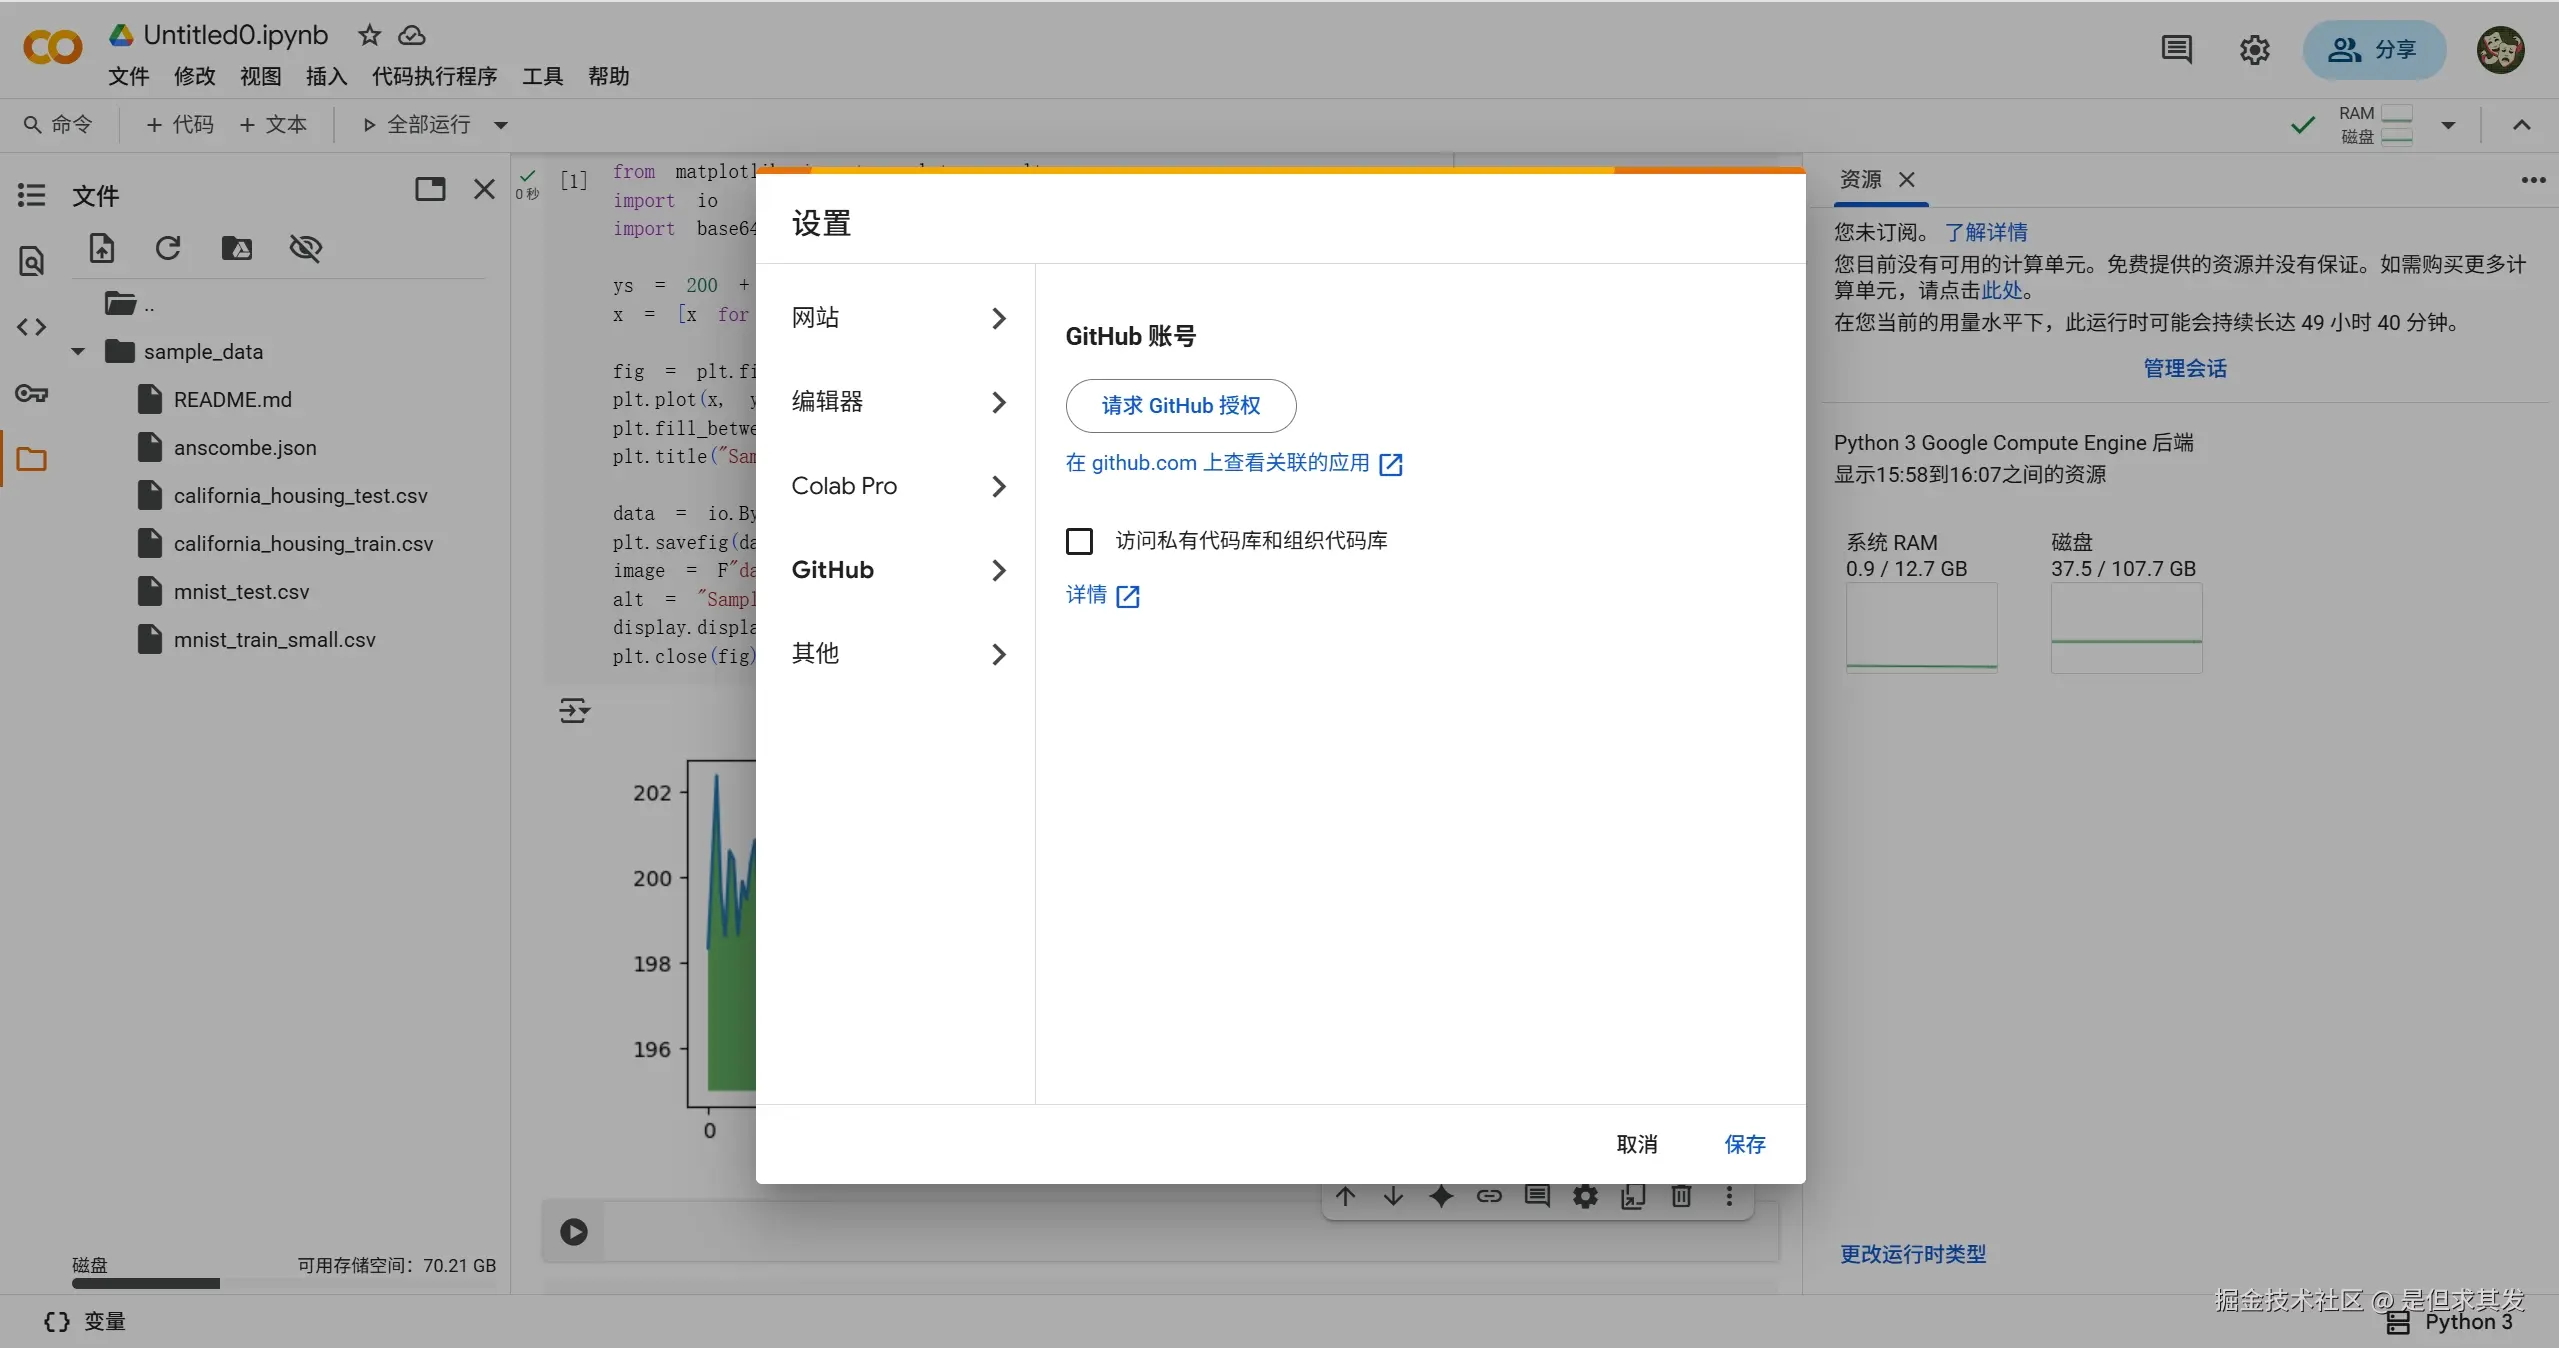Open the Secrets panel with the key icon
This screenshot has height=1348, width=2559.
click(x=31, y=394)
